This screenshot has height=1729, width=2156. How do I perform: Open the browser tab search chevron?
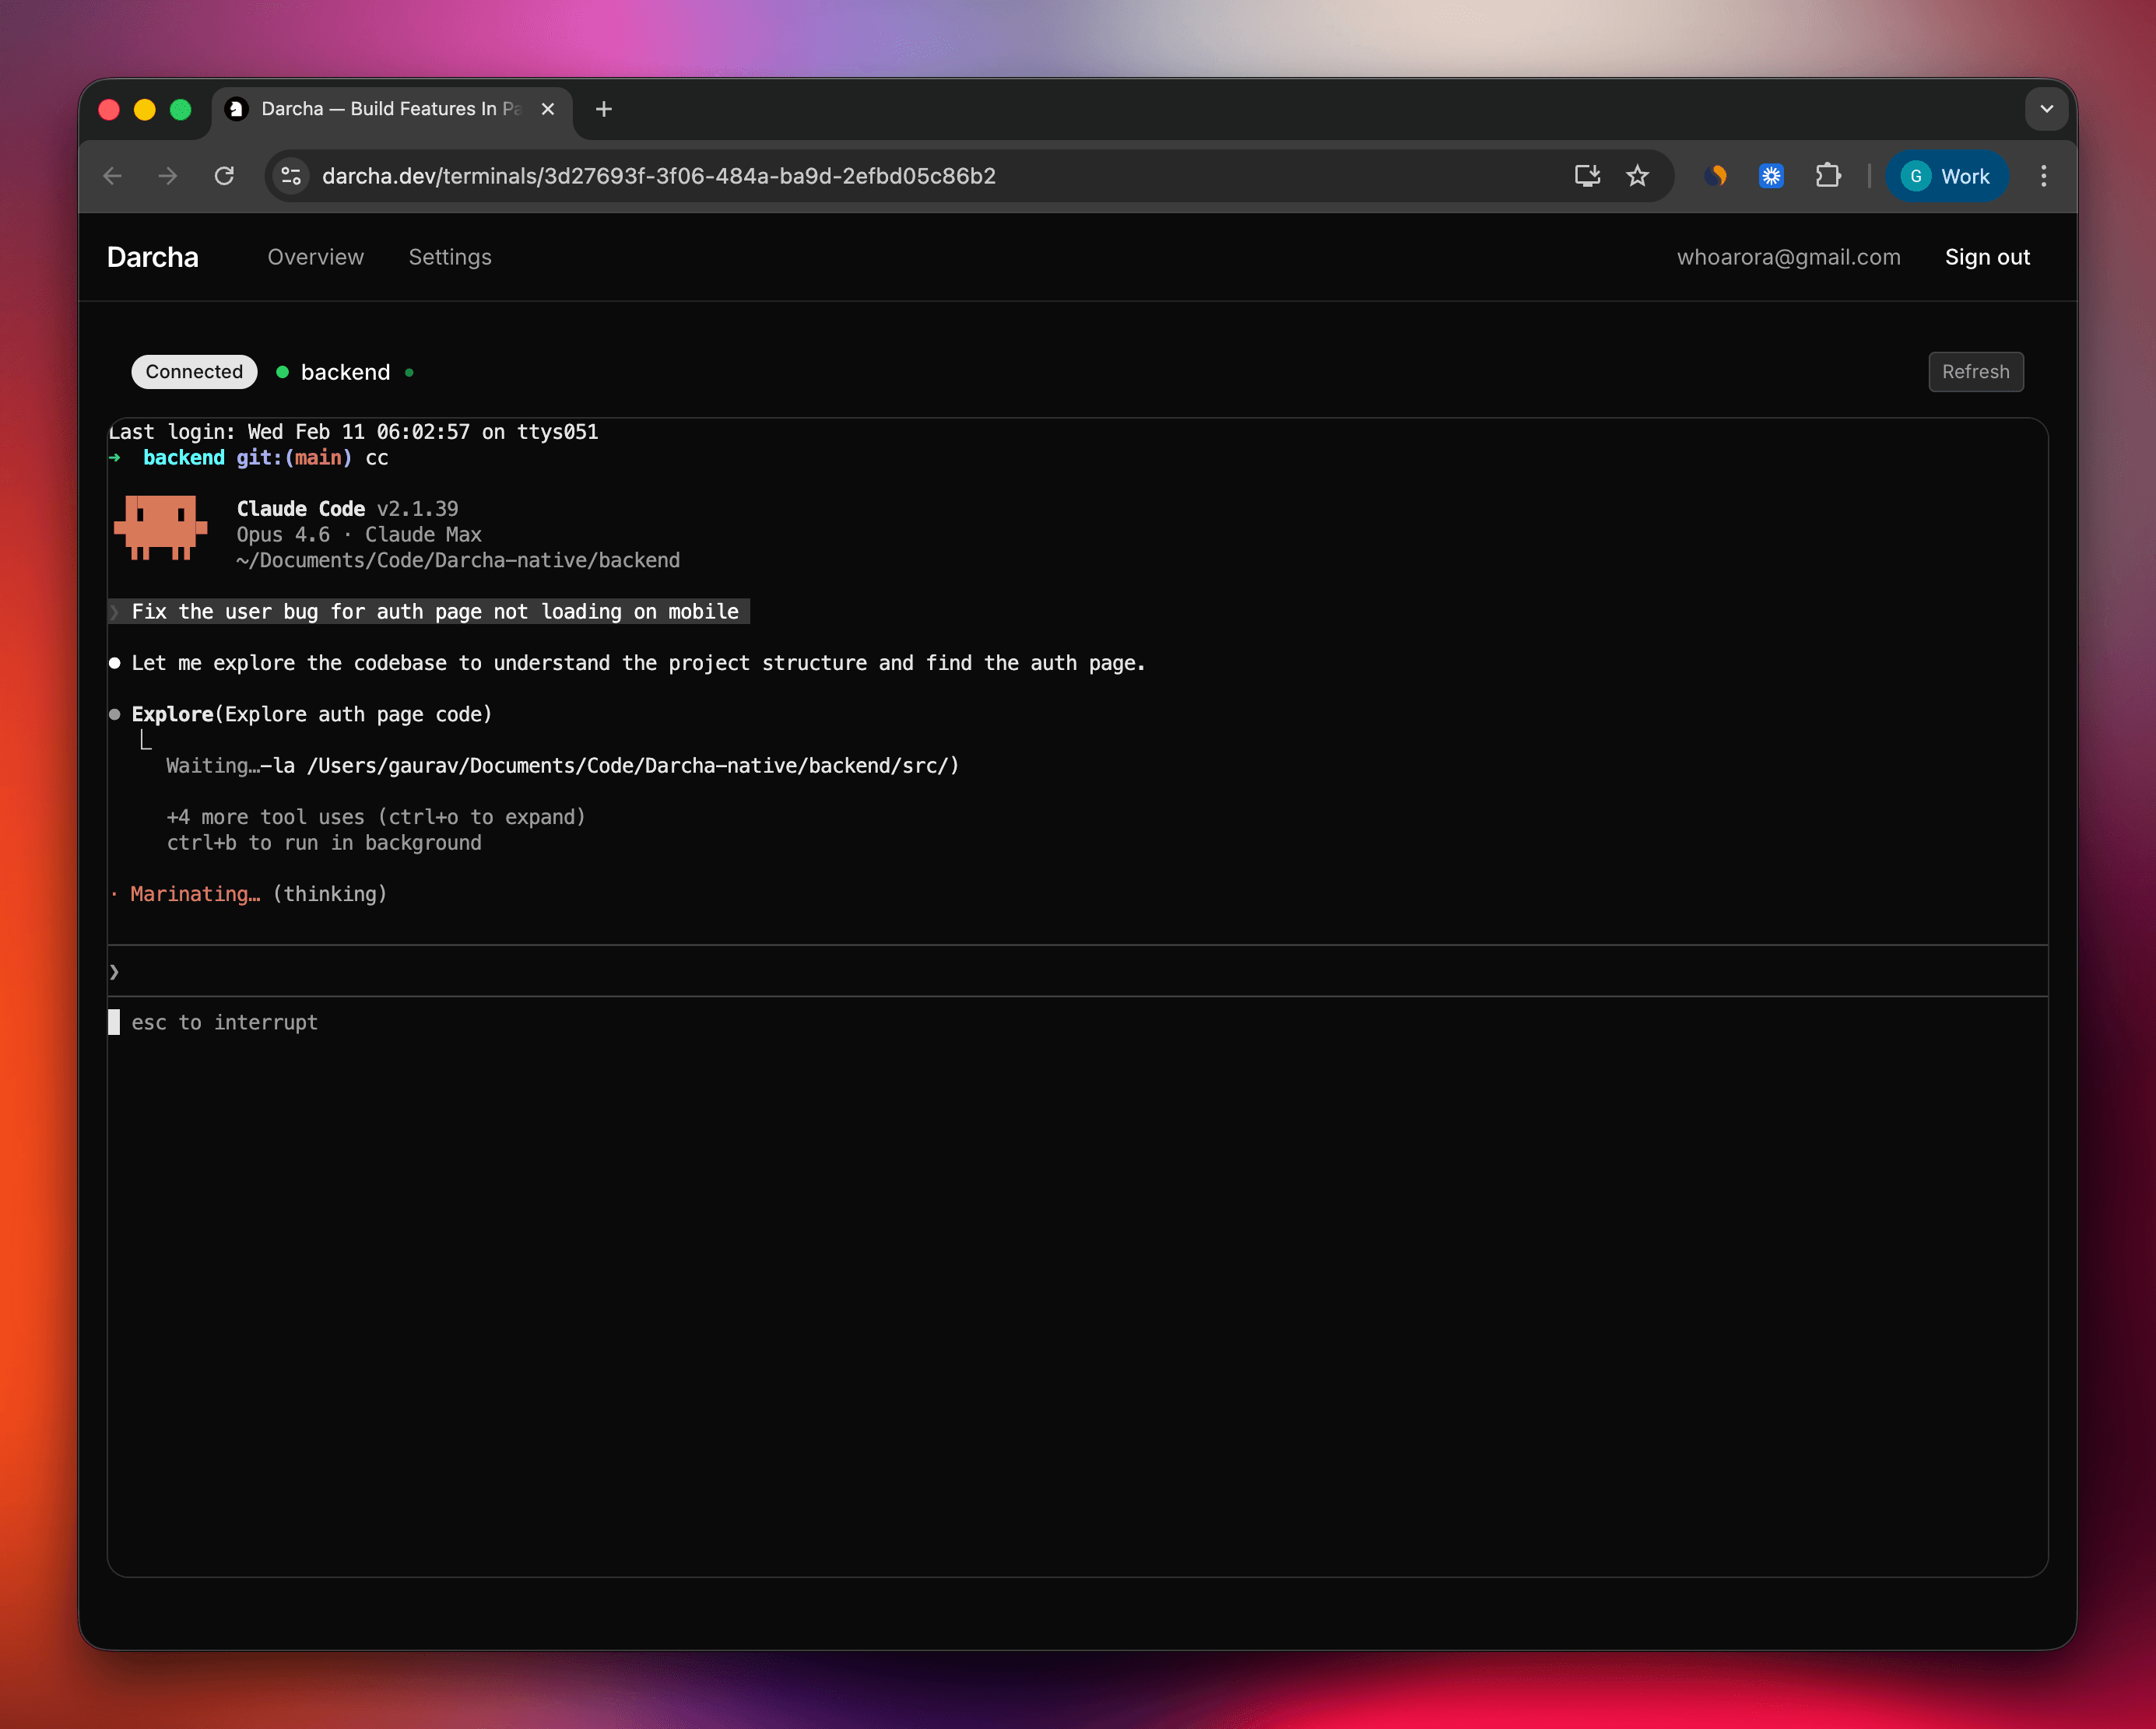tap(2046, 109)
